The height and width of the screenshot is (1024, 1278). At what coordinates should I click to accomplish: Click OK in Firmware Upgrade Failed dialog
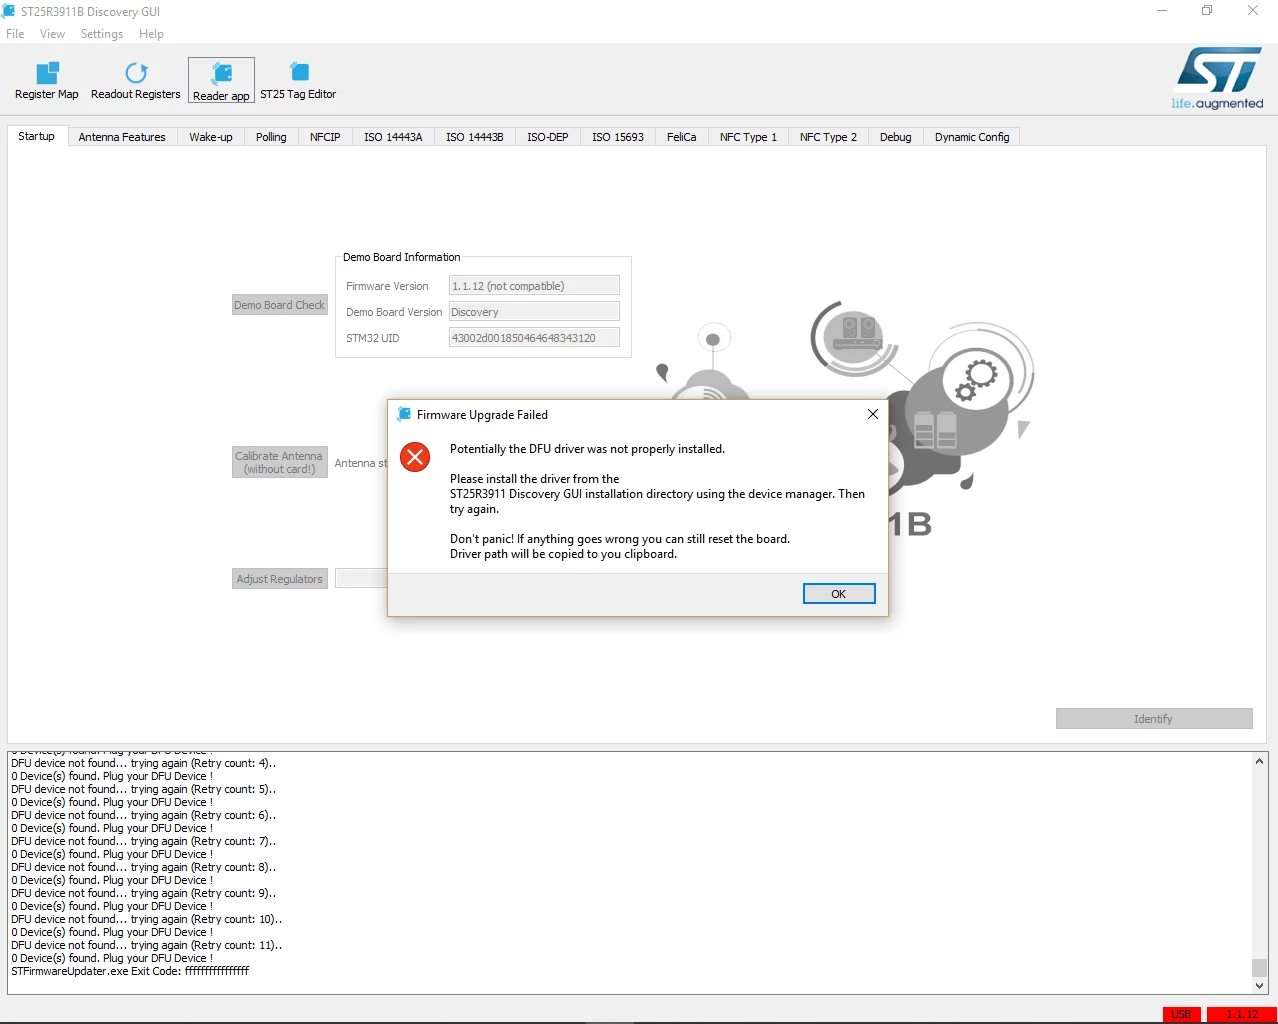pyautogui.click(x=839, y=594)
